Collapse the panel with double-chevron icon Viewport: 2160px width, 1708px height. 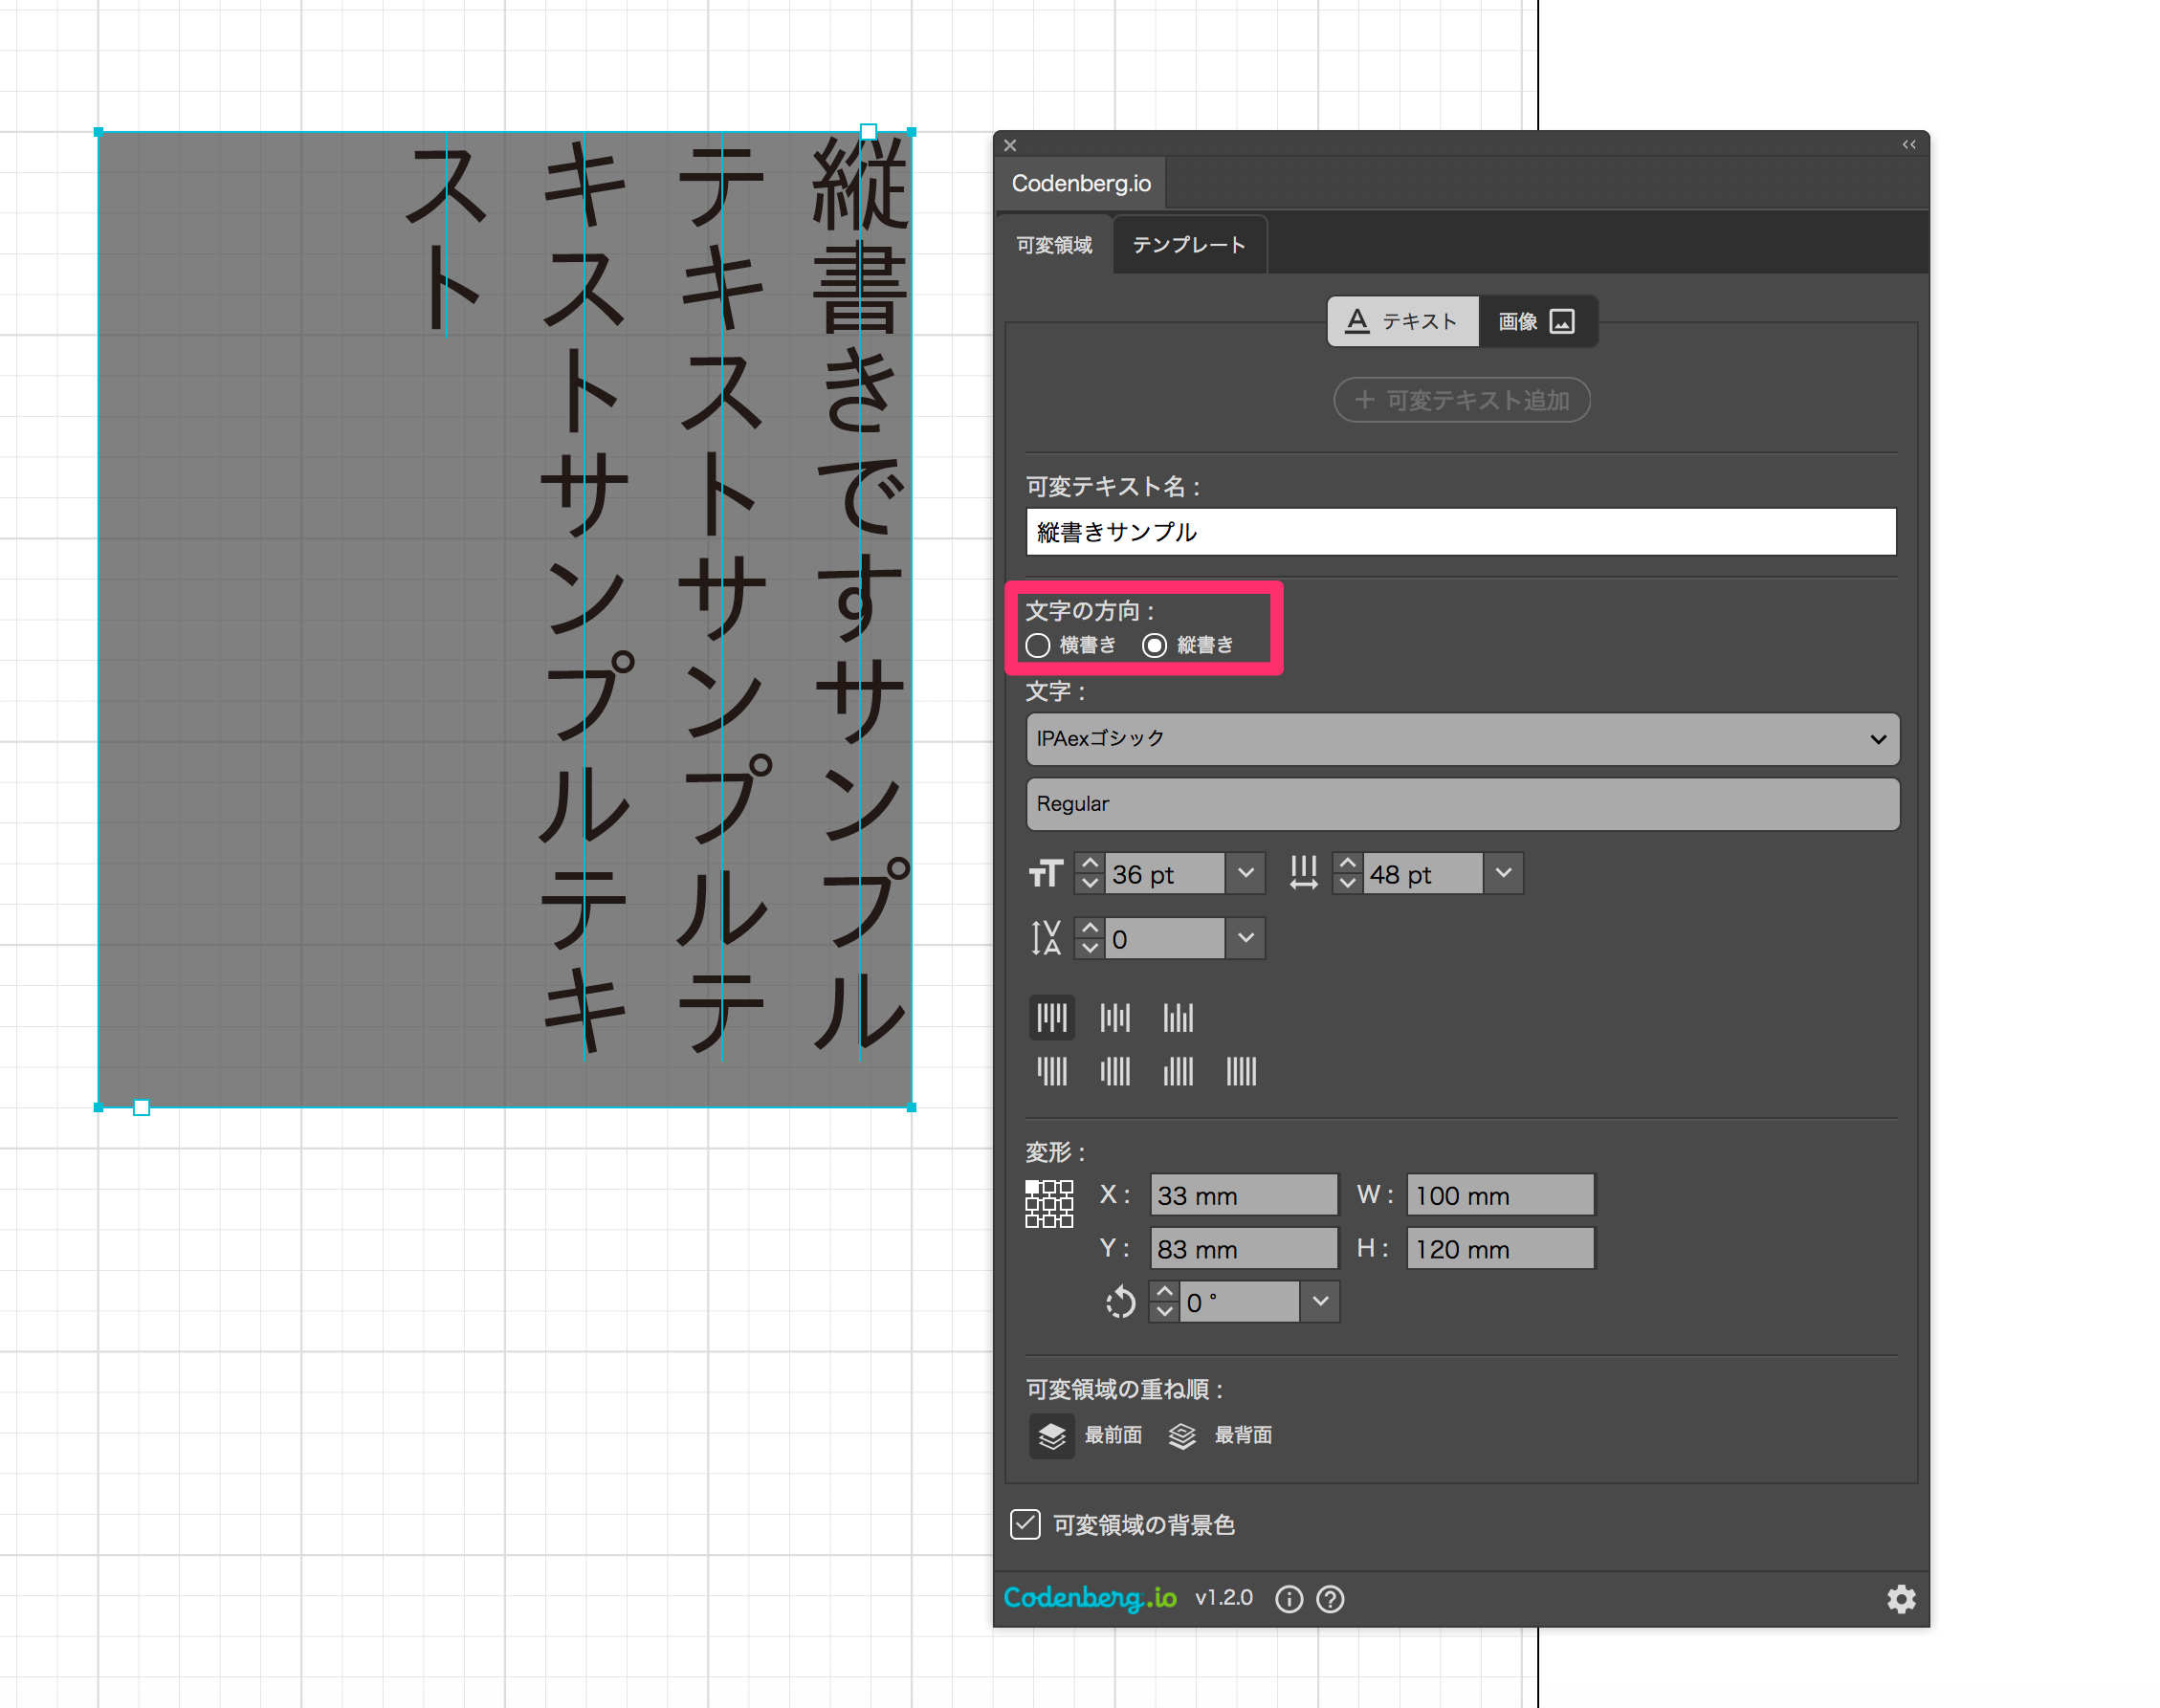(1909, 145)
